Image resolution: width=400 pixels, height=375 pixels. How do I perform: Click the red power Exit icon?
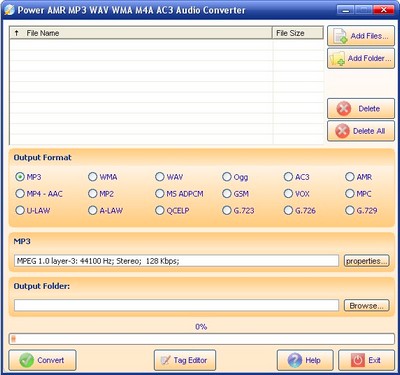pos(358,360)
